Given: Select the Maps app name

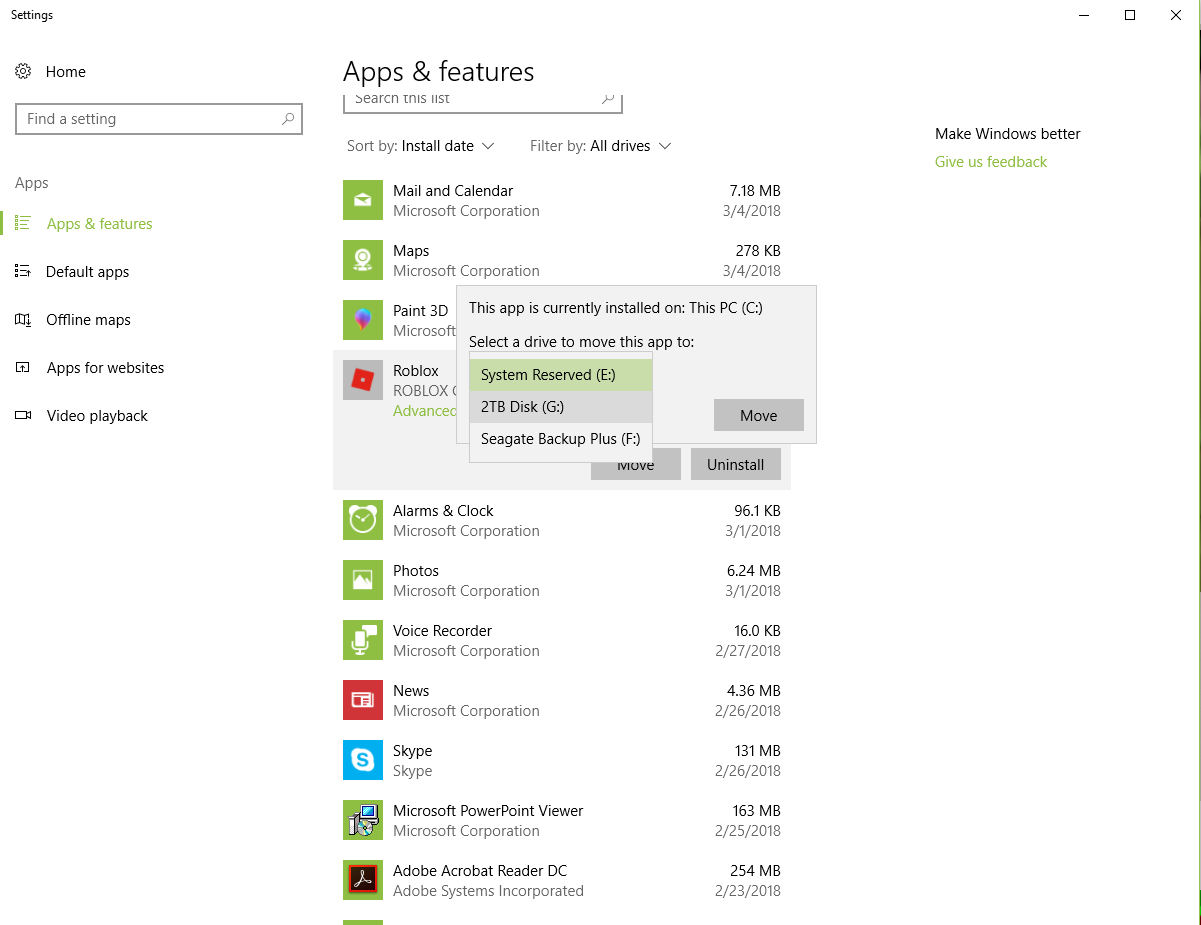Looking at the screenshot, I should tap(411, 251).
